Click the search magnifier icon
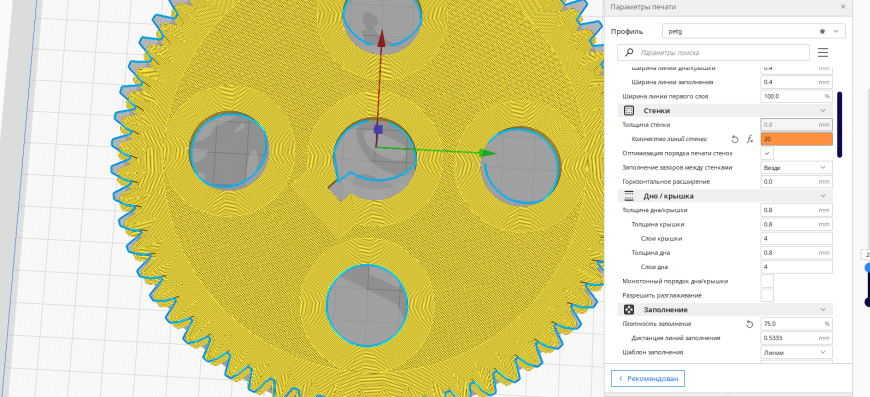This screenshot has height=397, width=870. pos(629,53)
